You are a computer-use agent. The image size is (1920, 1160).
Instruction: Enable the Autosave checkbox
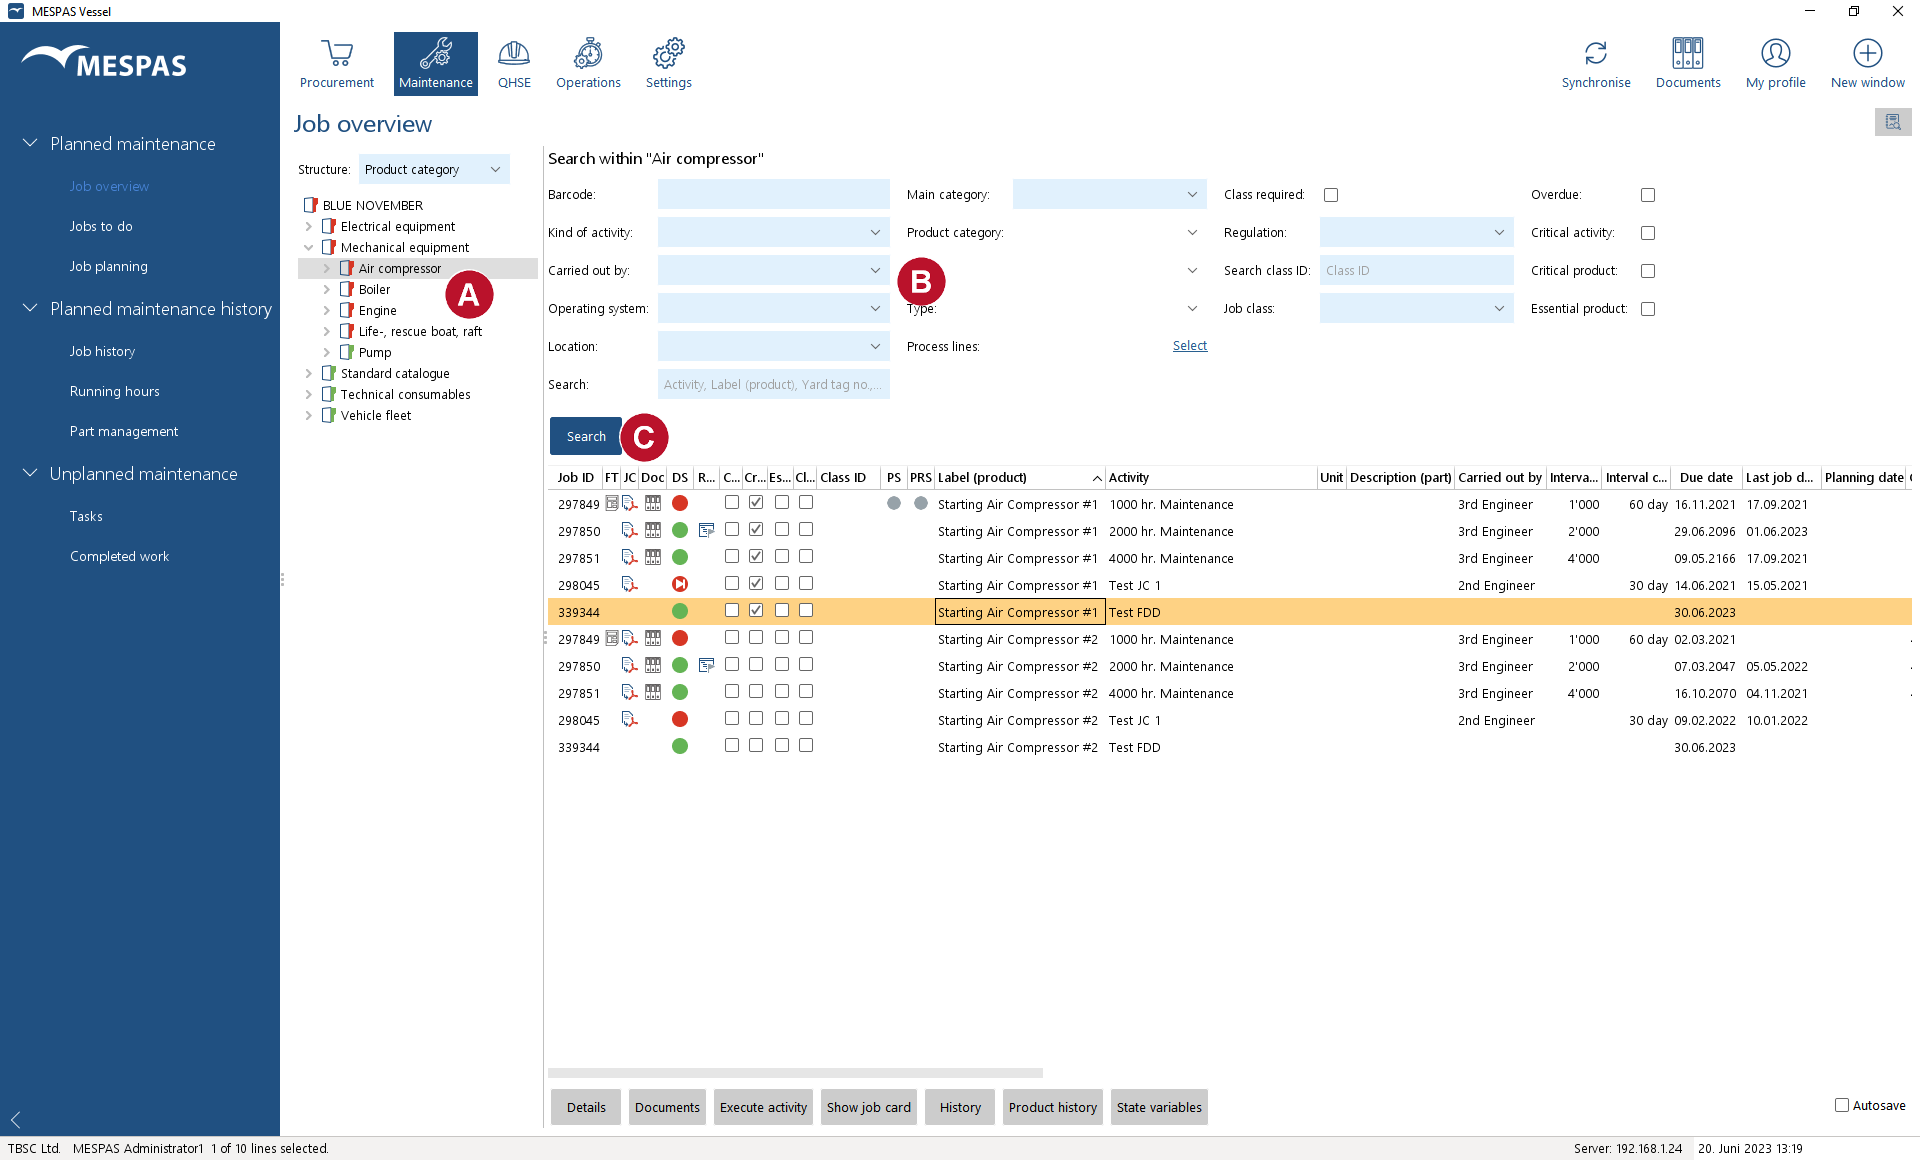pyautogui.click(x=1842, y=1105)
